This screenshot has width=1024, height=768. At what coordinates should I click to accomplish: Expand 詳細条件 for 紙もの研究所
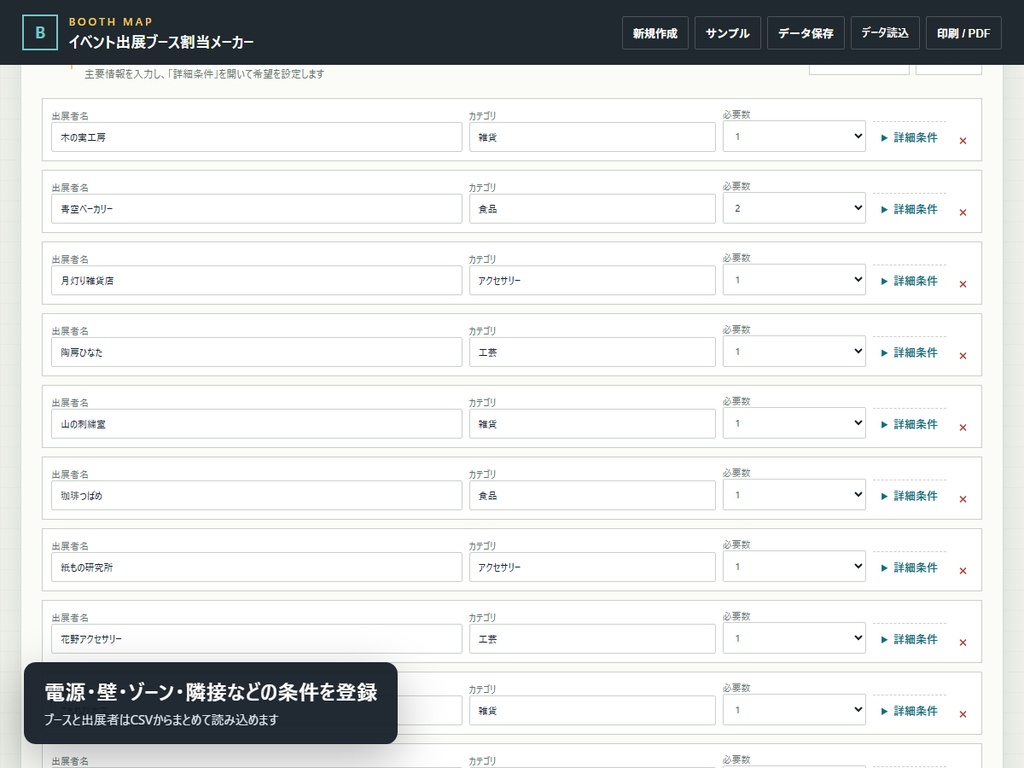pyautogui.click(x=909, y=568)
